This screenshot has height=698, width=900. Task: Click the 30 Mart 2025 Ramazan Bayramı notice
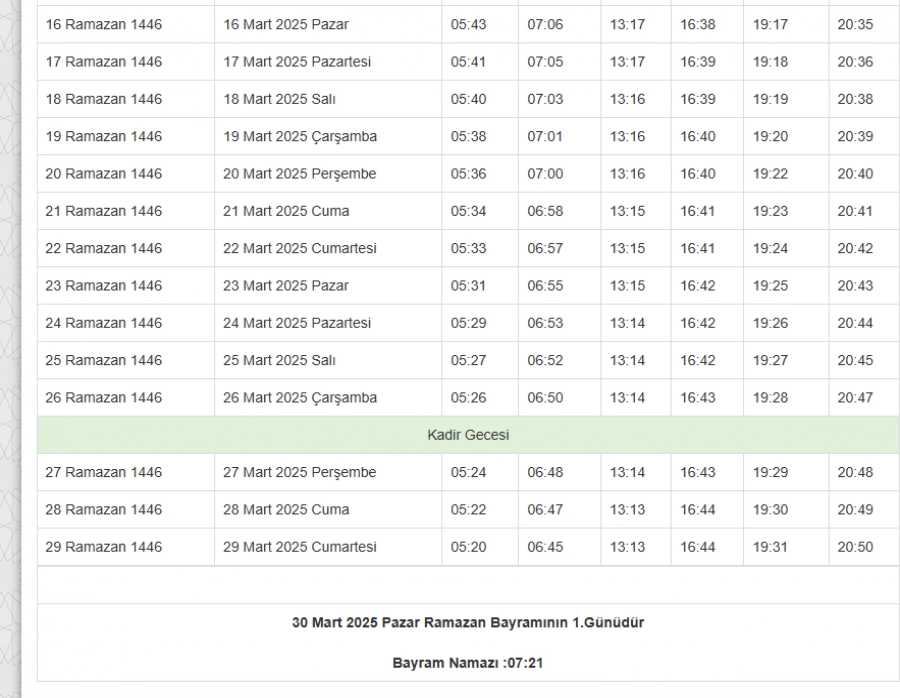point(468,622)
